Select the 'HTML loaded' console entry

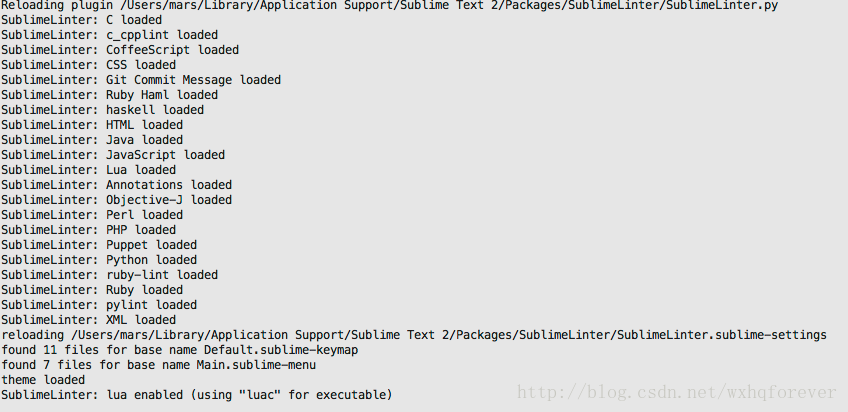[92, 125]
